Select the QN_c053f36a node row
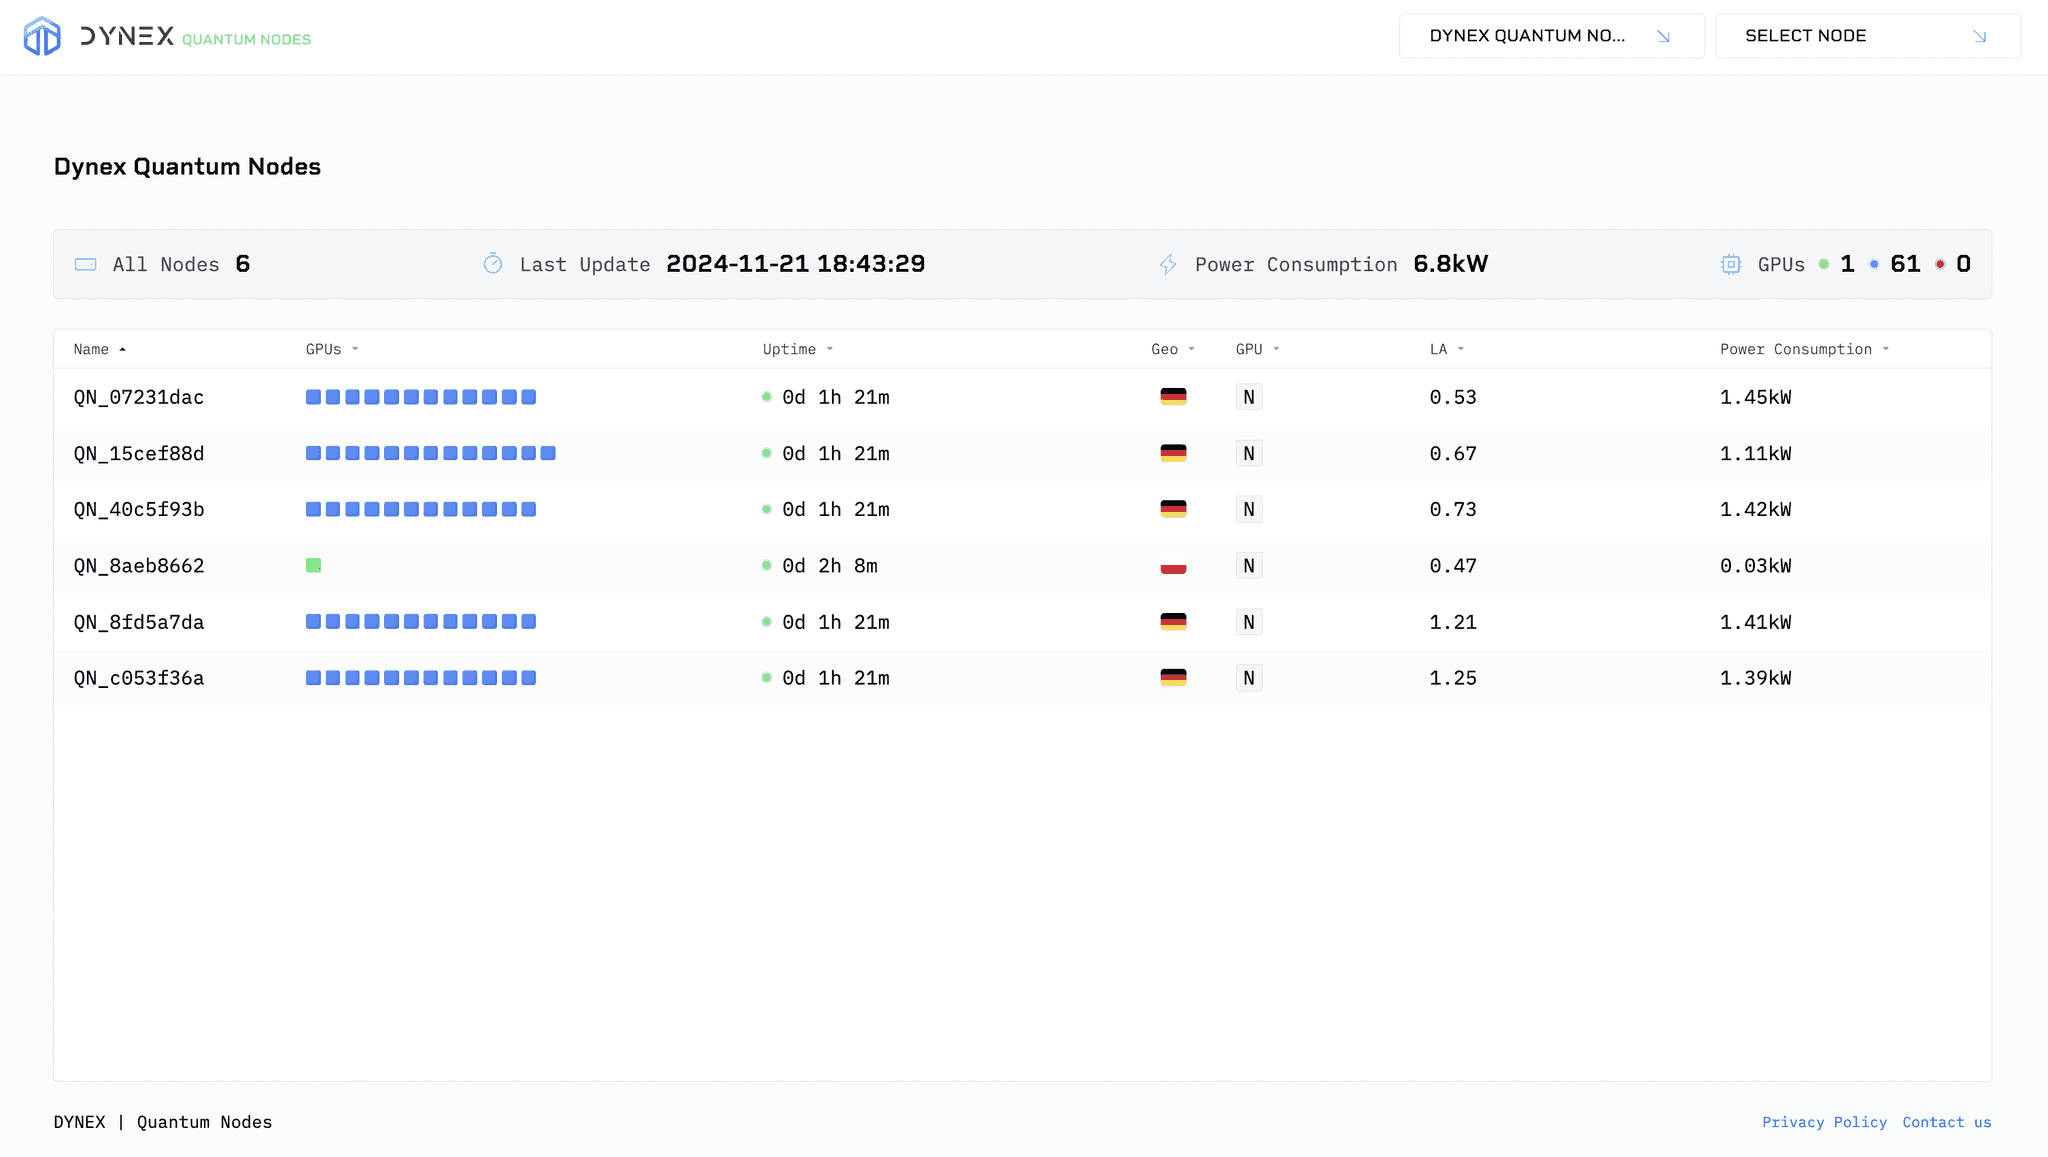Screen dimensions: 2048x1157 click(x=139, y=678)
